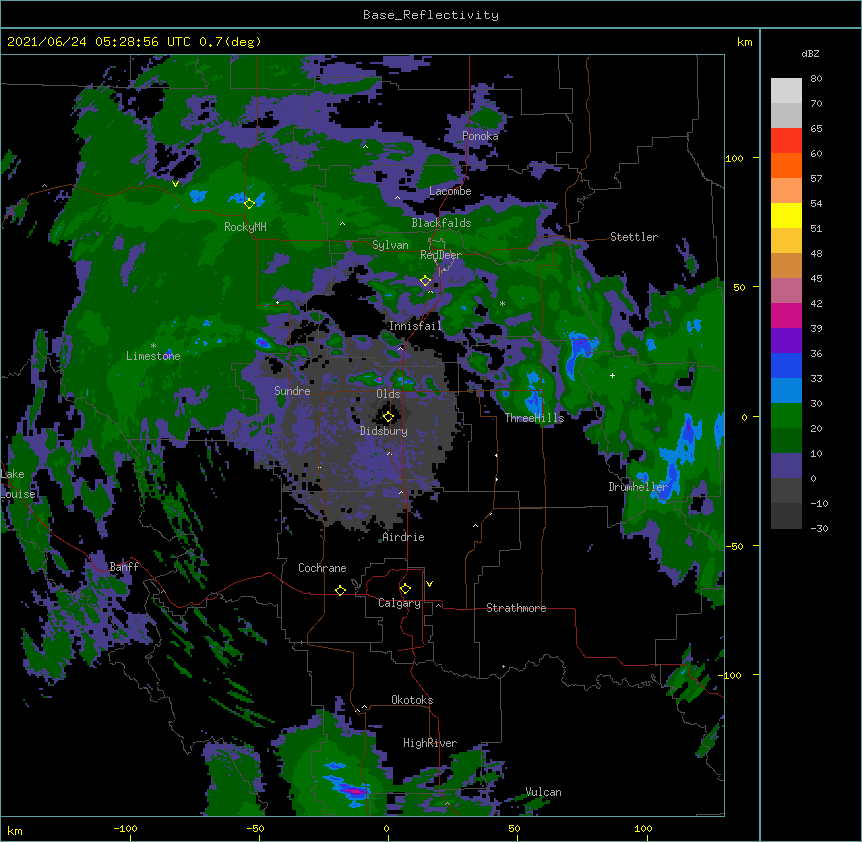Pick the orange 60 dBZ legend swatch
Viewport: 862px width, 842px height.
point(786,165)
